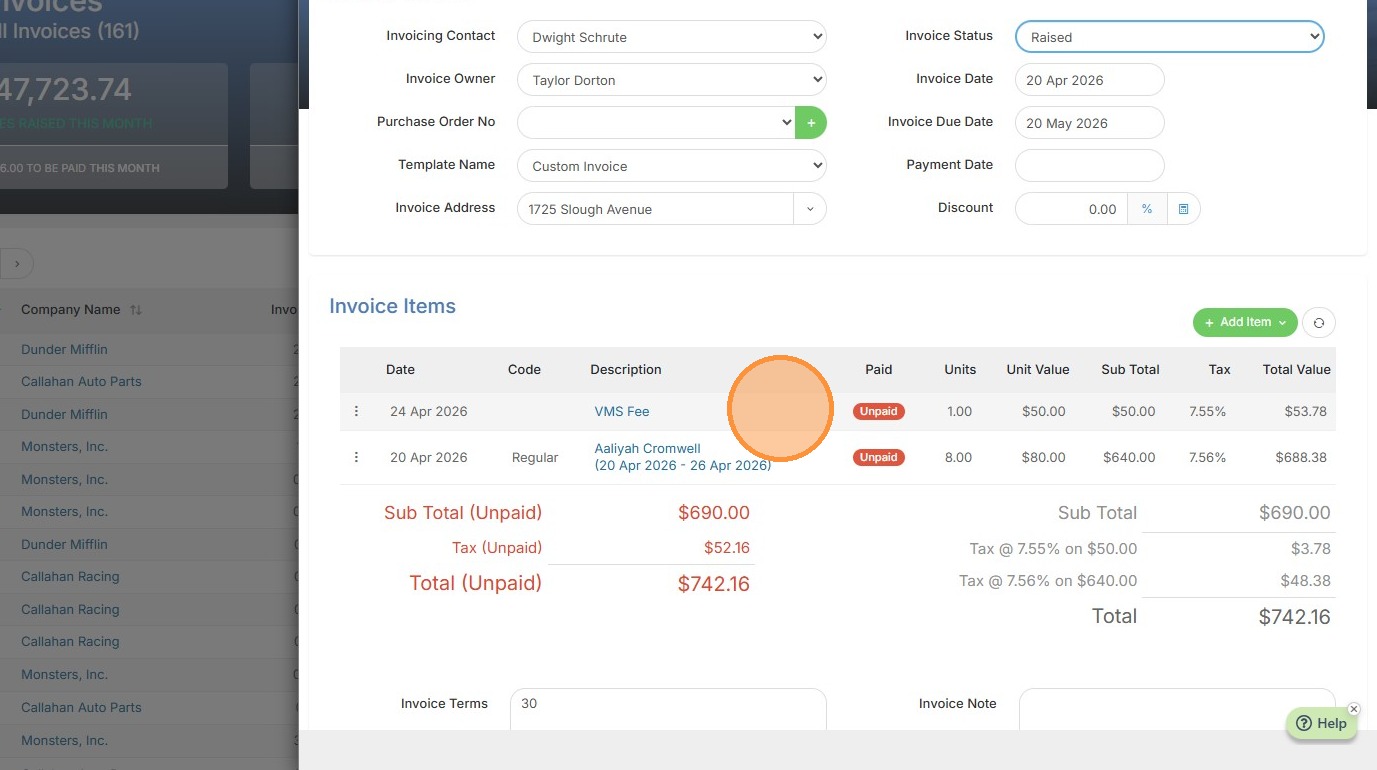This screenshot has width=1377, height=770.
Task: Click the Invoice Date field
Action: pyautogui.click(x=1089, y=80)
